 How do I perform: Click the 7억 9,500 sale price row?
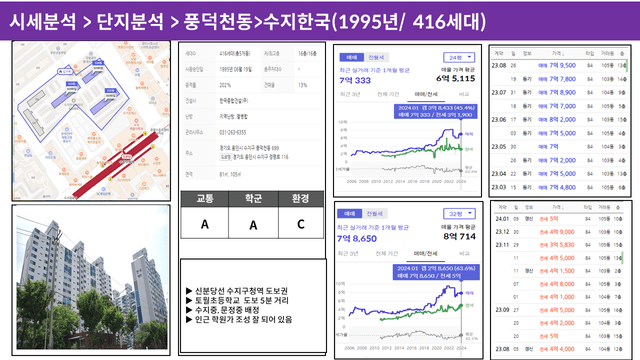coord(559,65)
